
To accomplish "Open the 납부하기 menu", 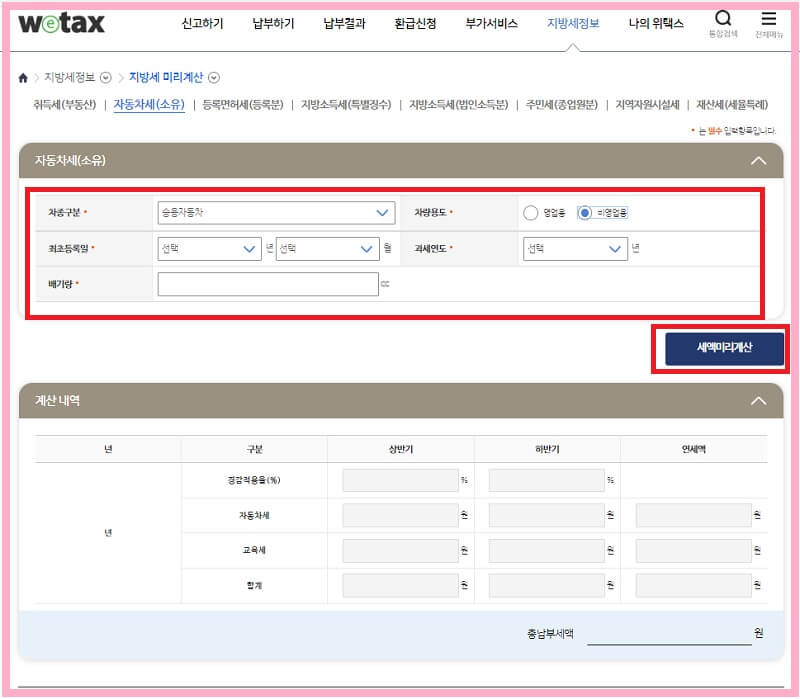I will point(273,23).
